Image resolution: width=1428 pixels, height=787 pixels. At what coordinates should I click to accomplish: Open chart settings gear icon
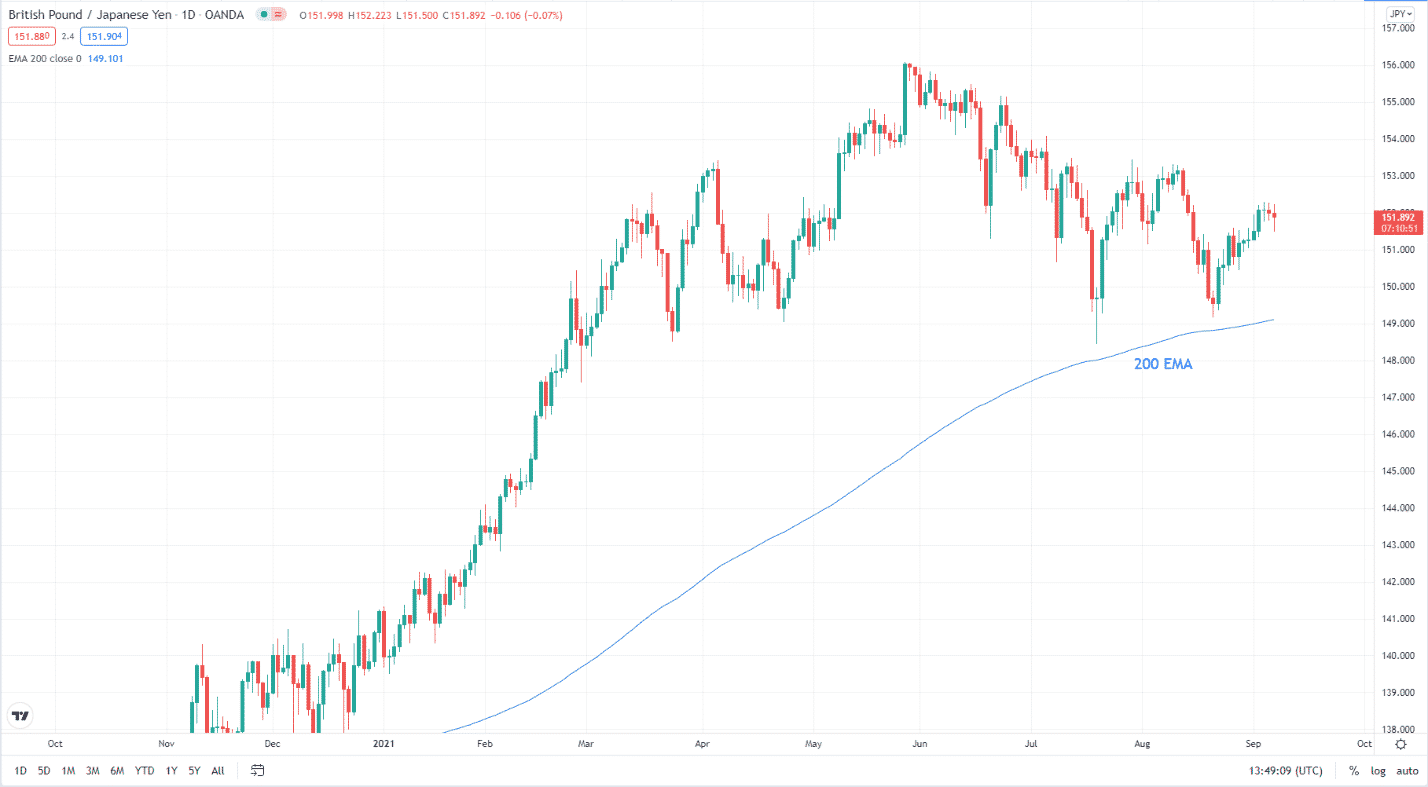pyautogui.click(x=1400, y=744)
